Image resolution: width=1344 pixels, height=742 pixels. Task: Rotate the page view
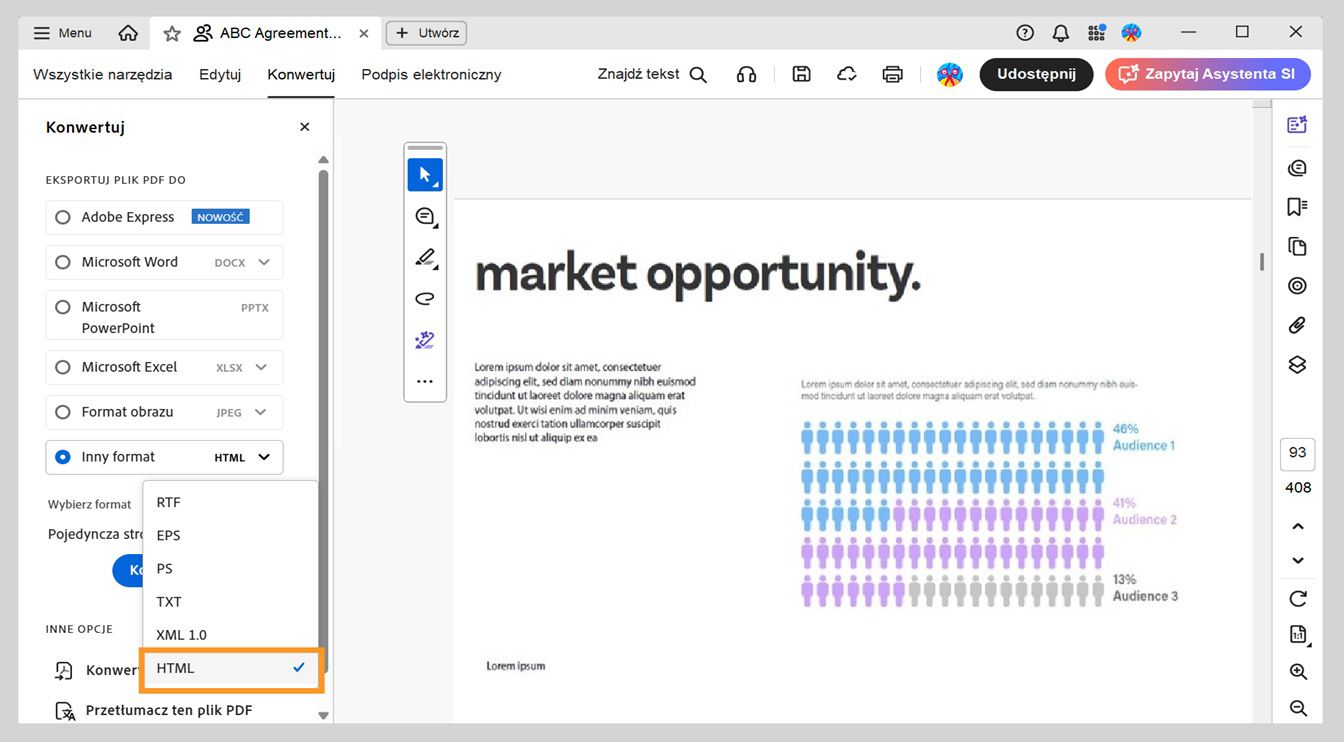pos(1298,599)
